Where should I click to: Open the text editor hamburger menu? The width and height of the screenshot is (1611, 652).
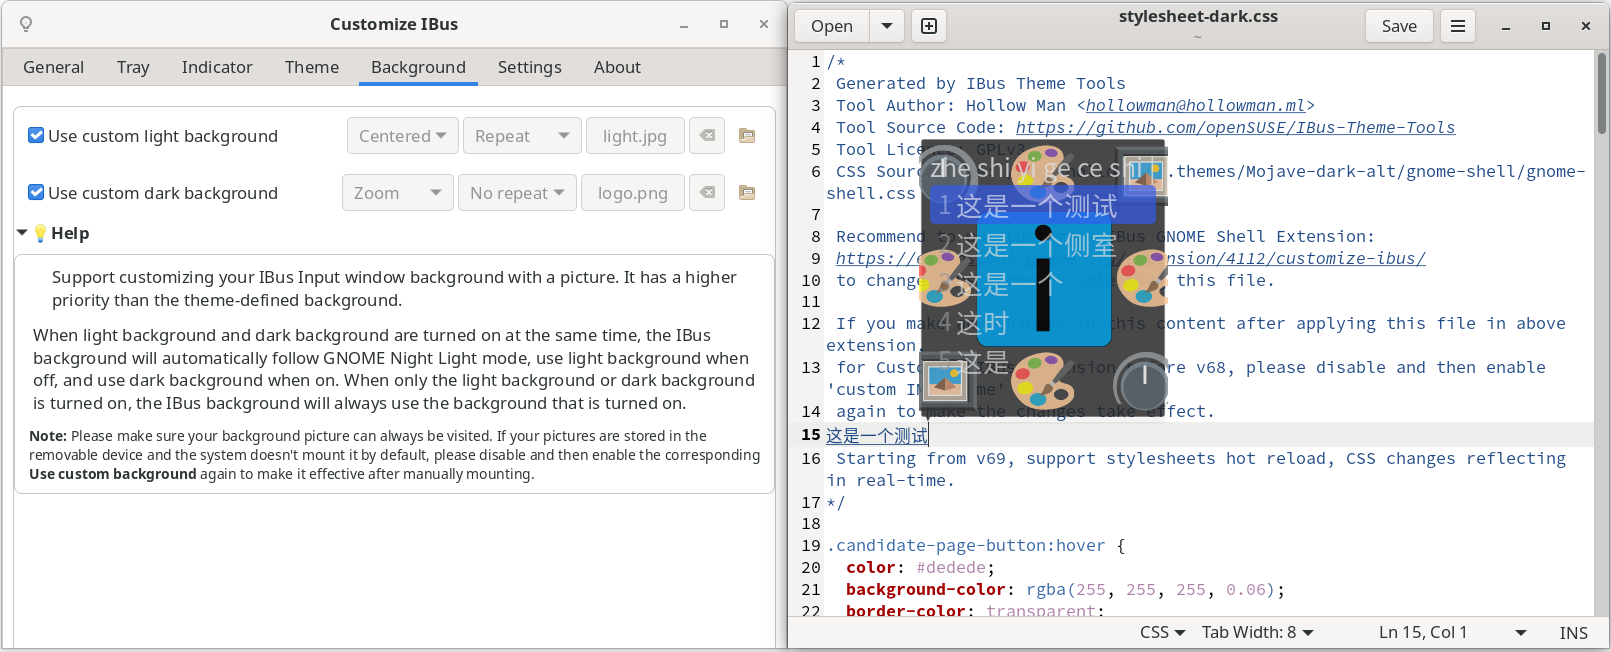[x=1458, y=26]
